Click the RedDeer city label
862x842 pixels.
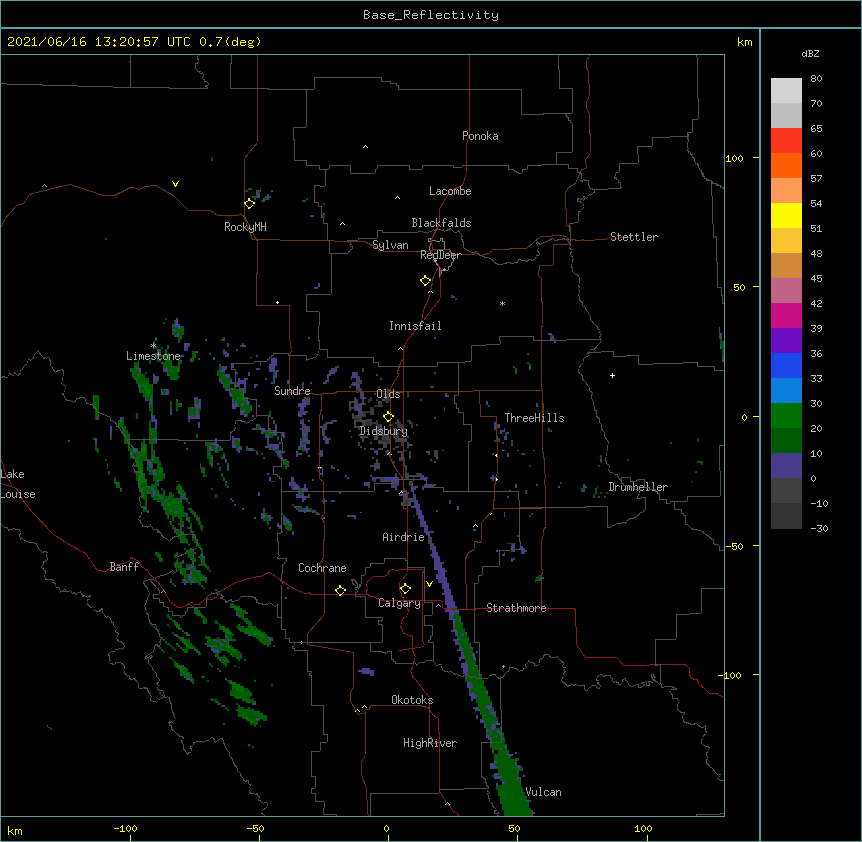pyautogui.click(x=440, y=255)
